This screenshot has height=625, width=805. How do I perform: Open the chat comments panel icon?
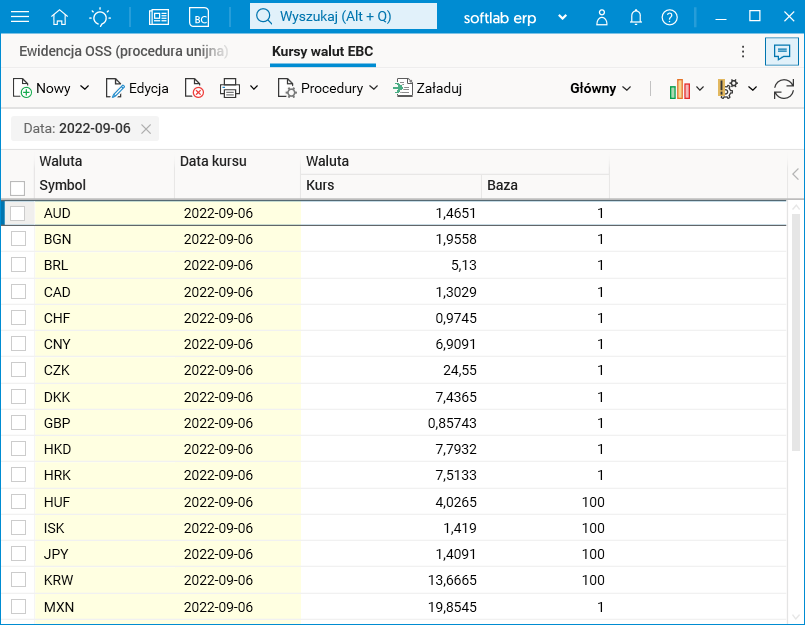pos(780,51)
